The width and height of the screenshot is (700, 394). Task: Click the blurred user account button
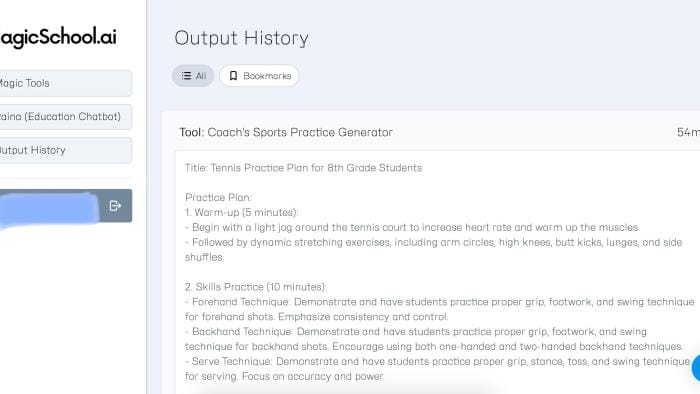pyautogui.click(x=49, y=206)
